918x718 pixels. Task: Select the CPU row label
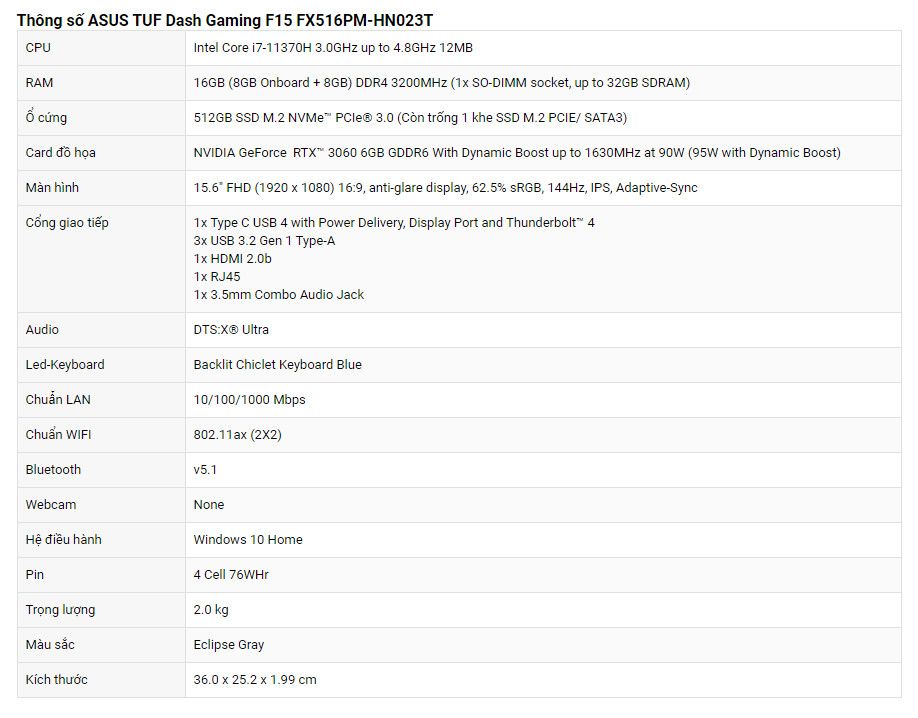(x=38, y=47)
